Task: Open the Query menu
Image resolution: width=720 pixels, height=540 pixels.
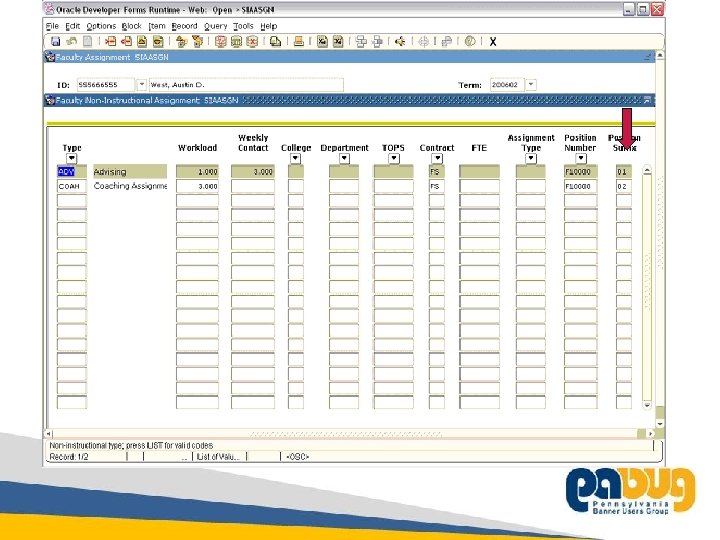Action: (x=215, y=26)
